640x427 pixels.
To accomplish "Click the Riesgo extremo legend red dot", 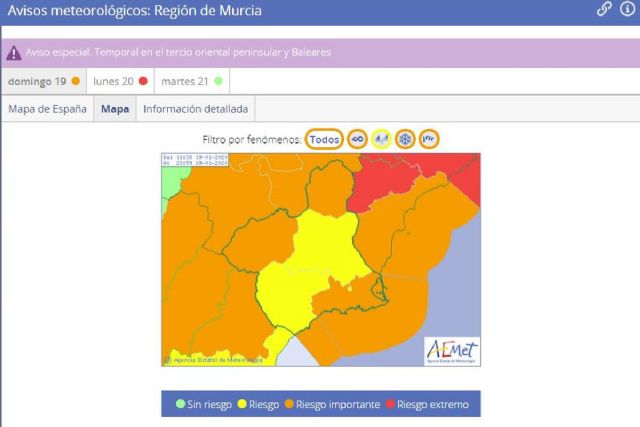I will click(390, 405).
